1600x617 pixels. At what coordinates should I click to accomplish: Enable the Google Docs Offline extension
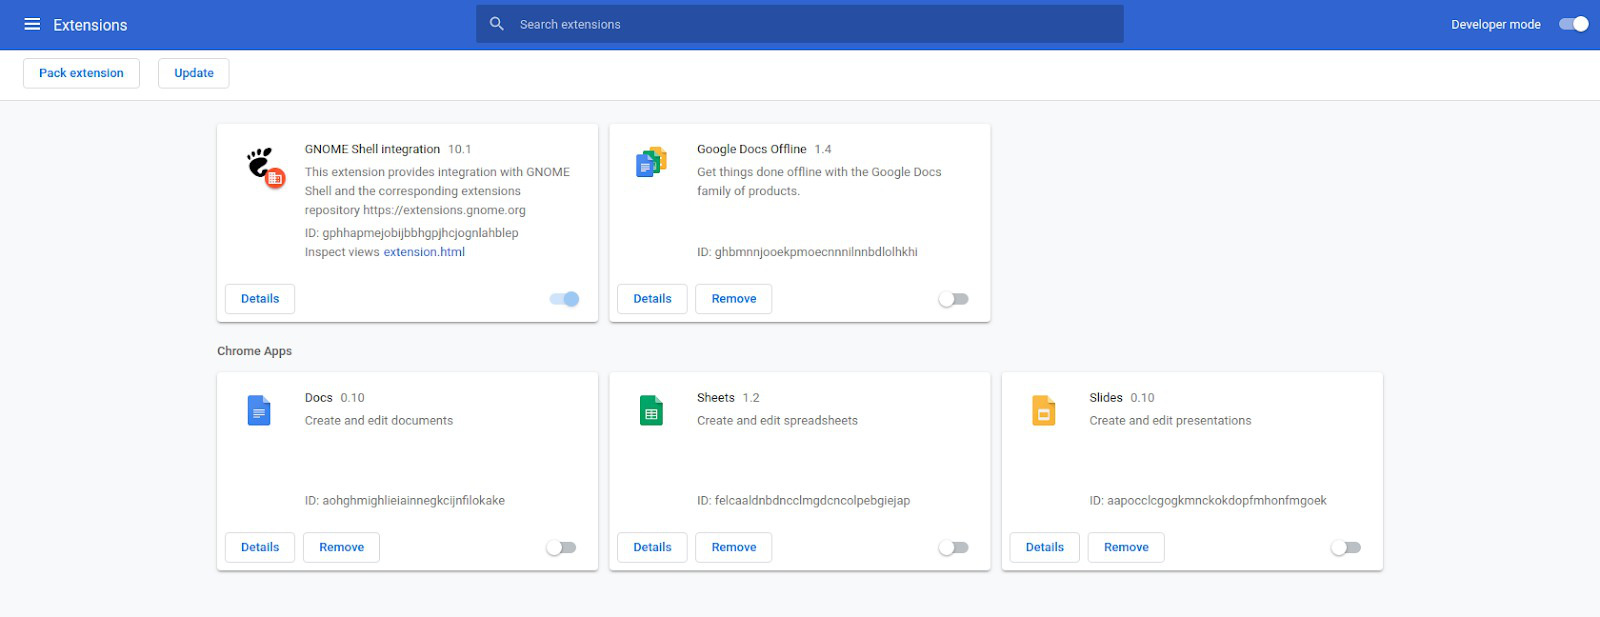pos(953,299)
